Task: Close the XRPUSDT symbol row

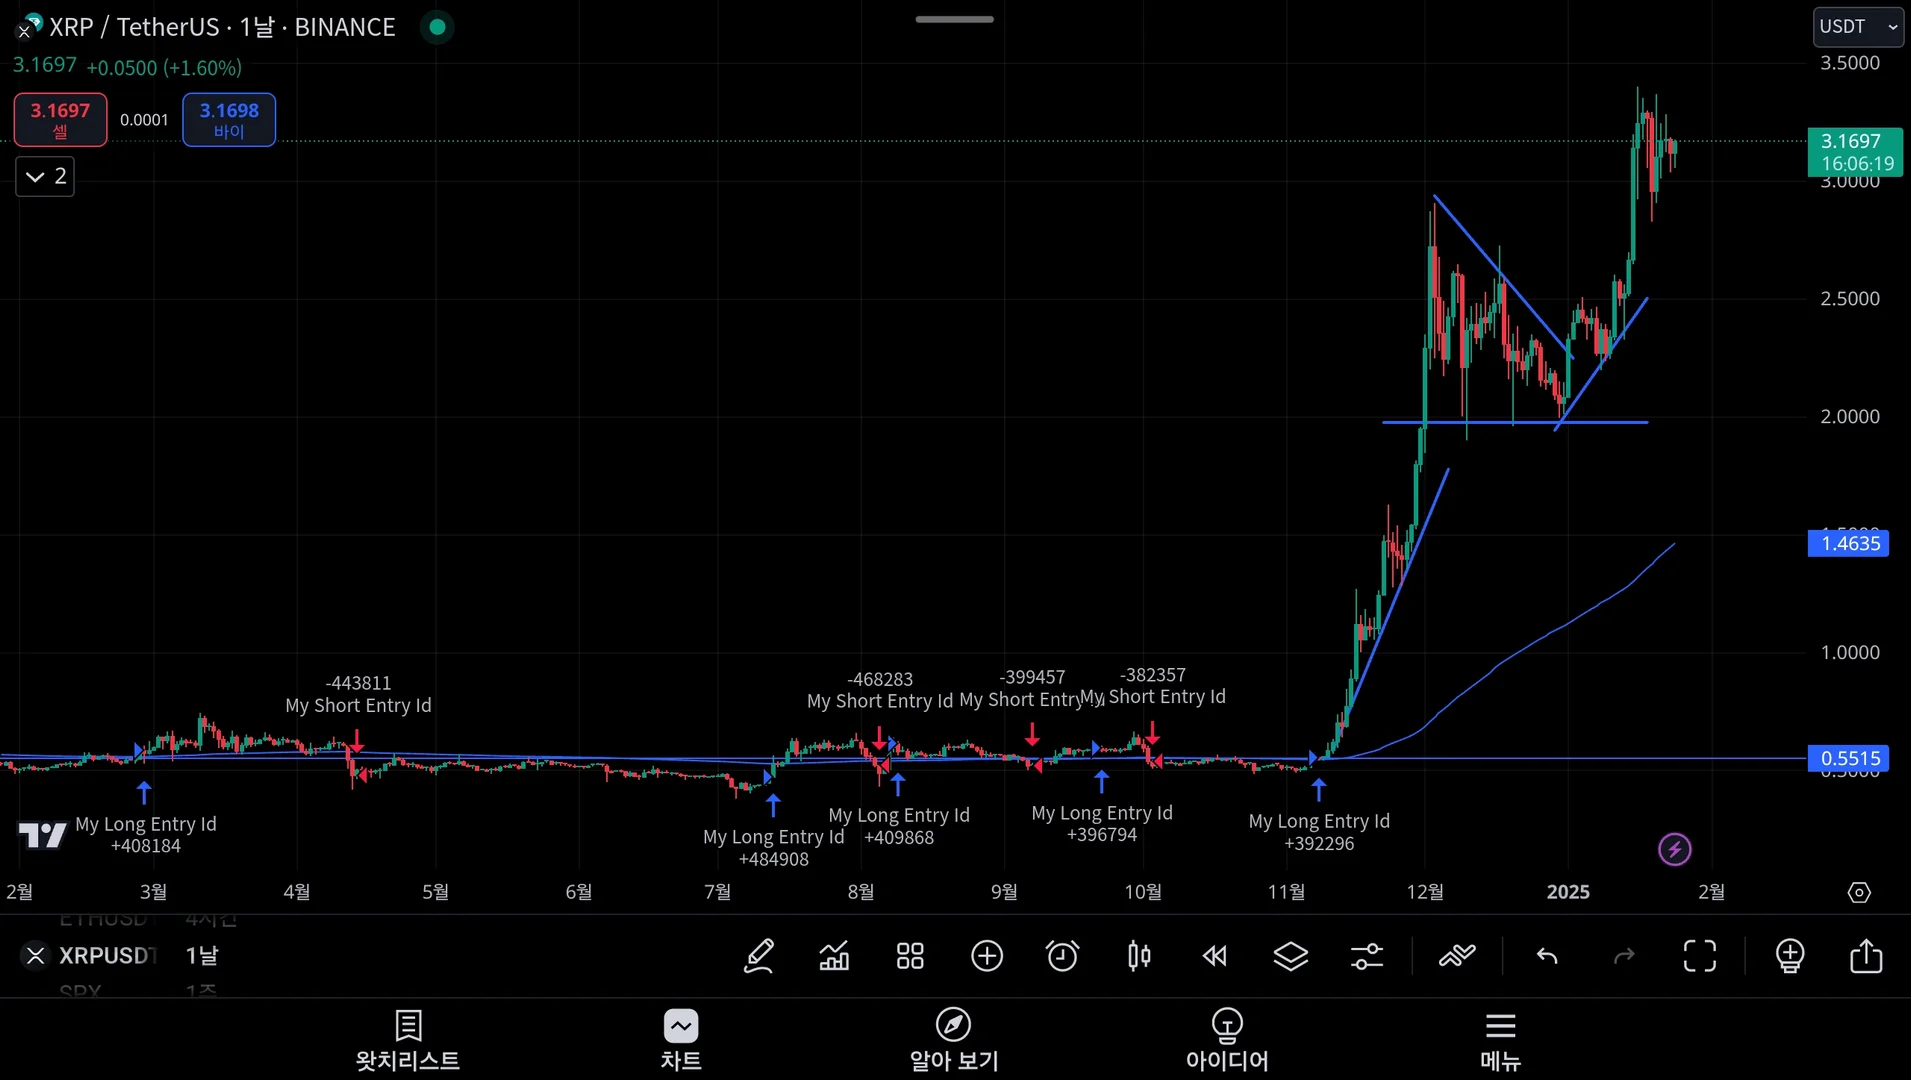Action: [x=35, y=956]
